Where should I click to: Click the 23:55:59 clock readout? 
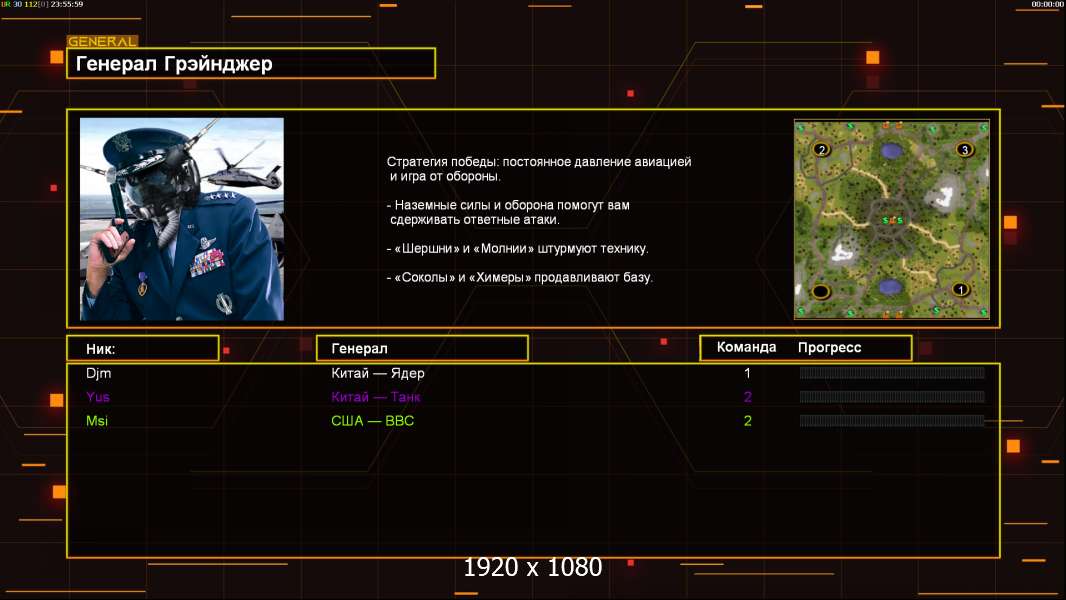pos(67,4)
